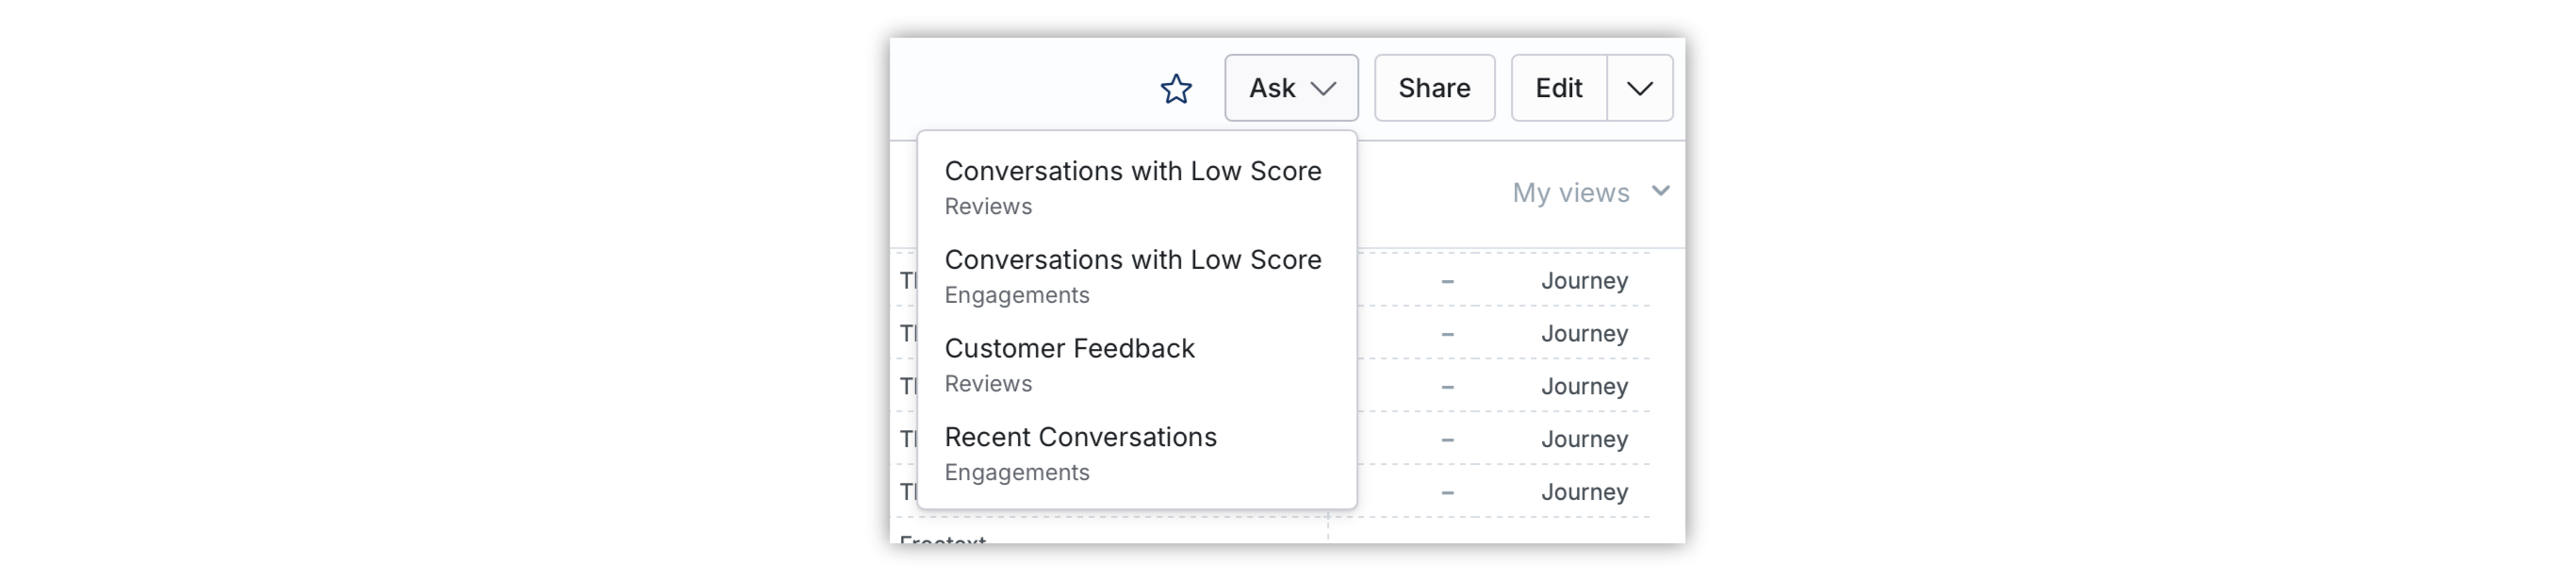The height and width of the screenshot is (581, 2576).
Task: Expand the arrow next to Edit
Action: pyautogui.click(x=1640, y=88)
